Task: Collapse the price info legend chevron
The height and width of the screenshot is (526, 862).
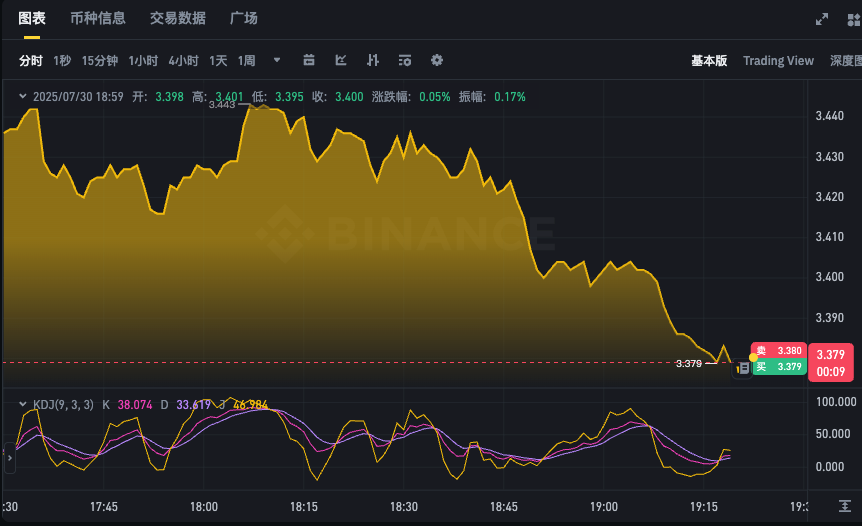Action: pos(23,97)
